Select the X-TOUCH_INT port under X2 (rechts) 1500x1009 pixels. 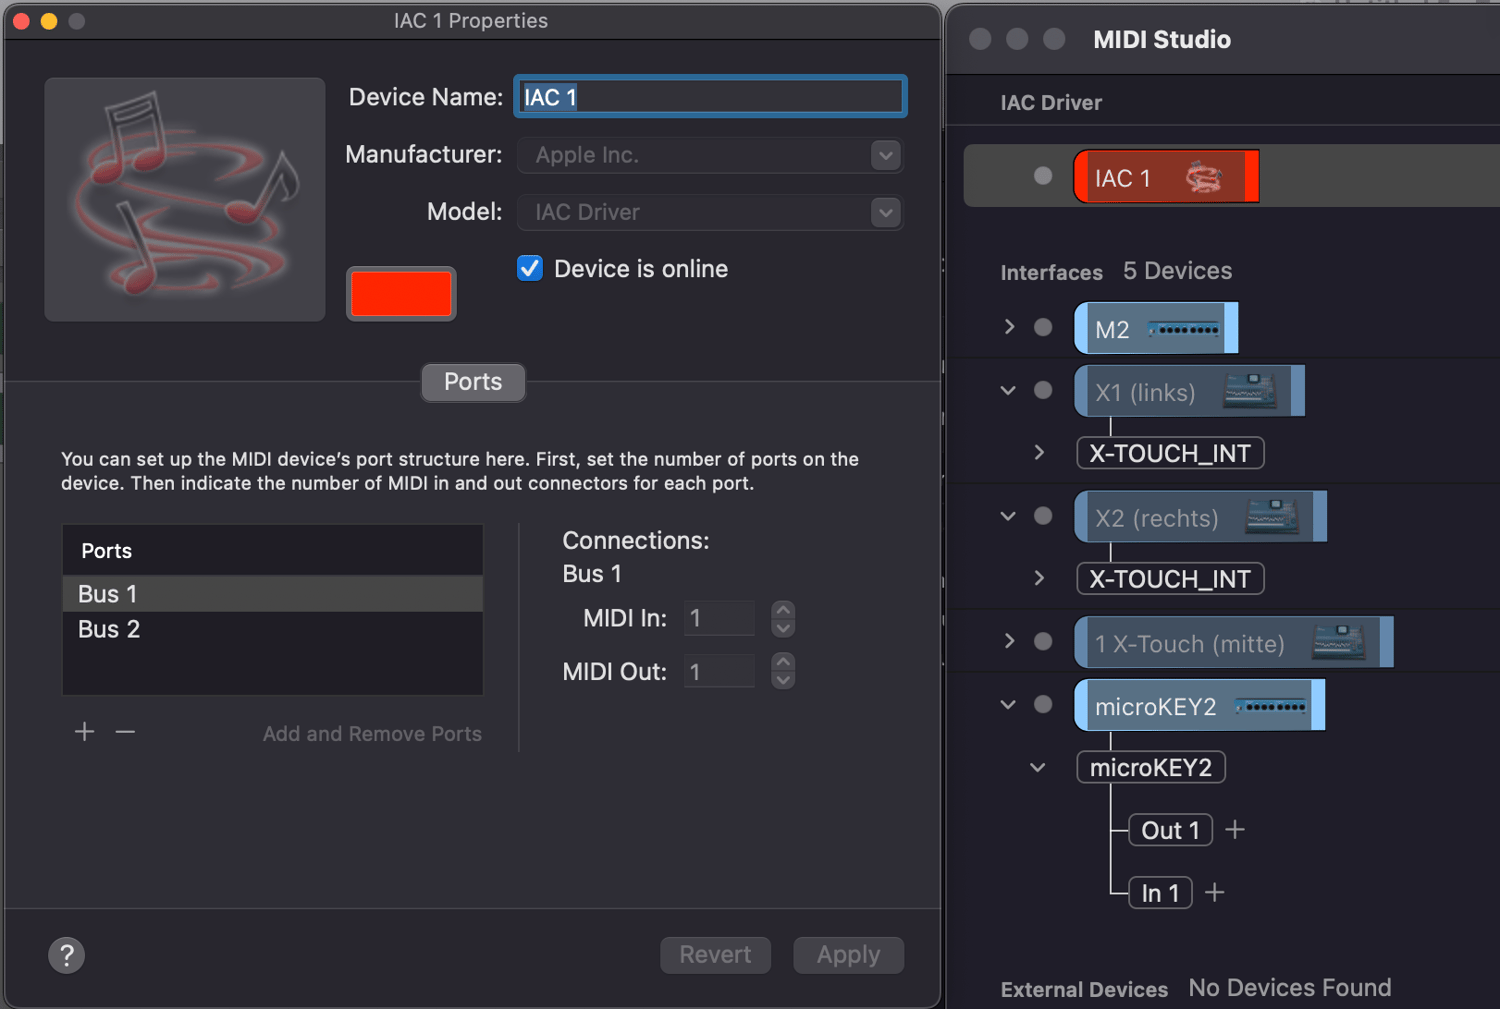(x=1170, y=579)
